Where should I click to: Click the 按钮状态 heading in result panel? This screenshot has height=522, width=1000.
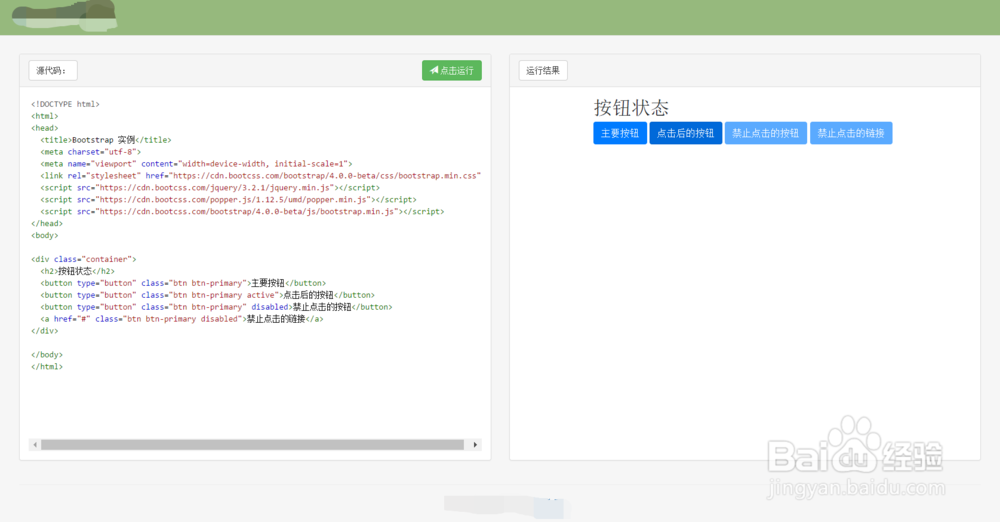[x=631, y=107]
